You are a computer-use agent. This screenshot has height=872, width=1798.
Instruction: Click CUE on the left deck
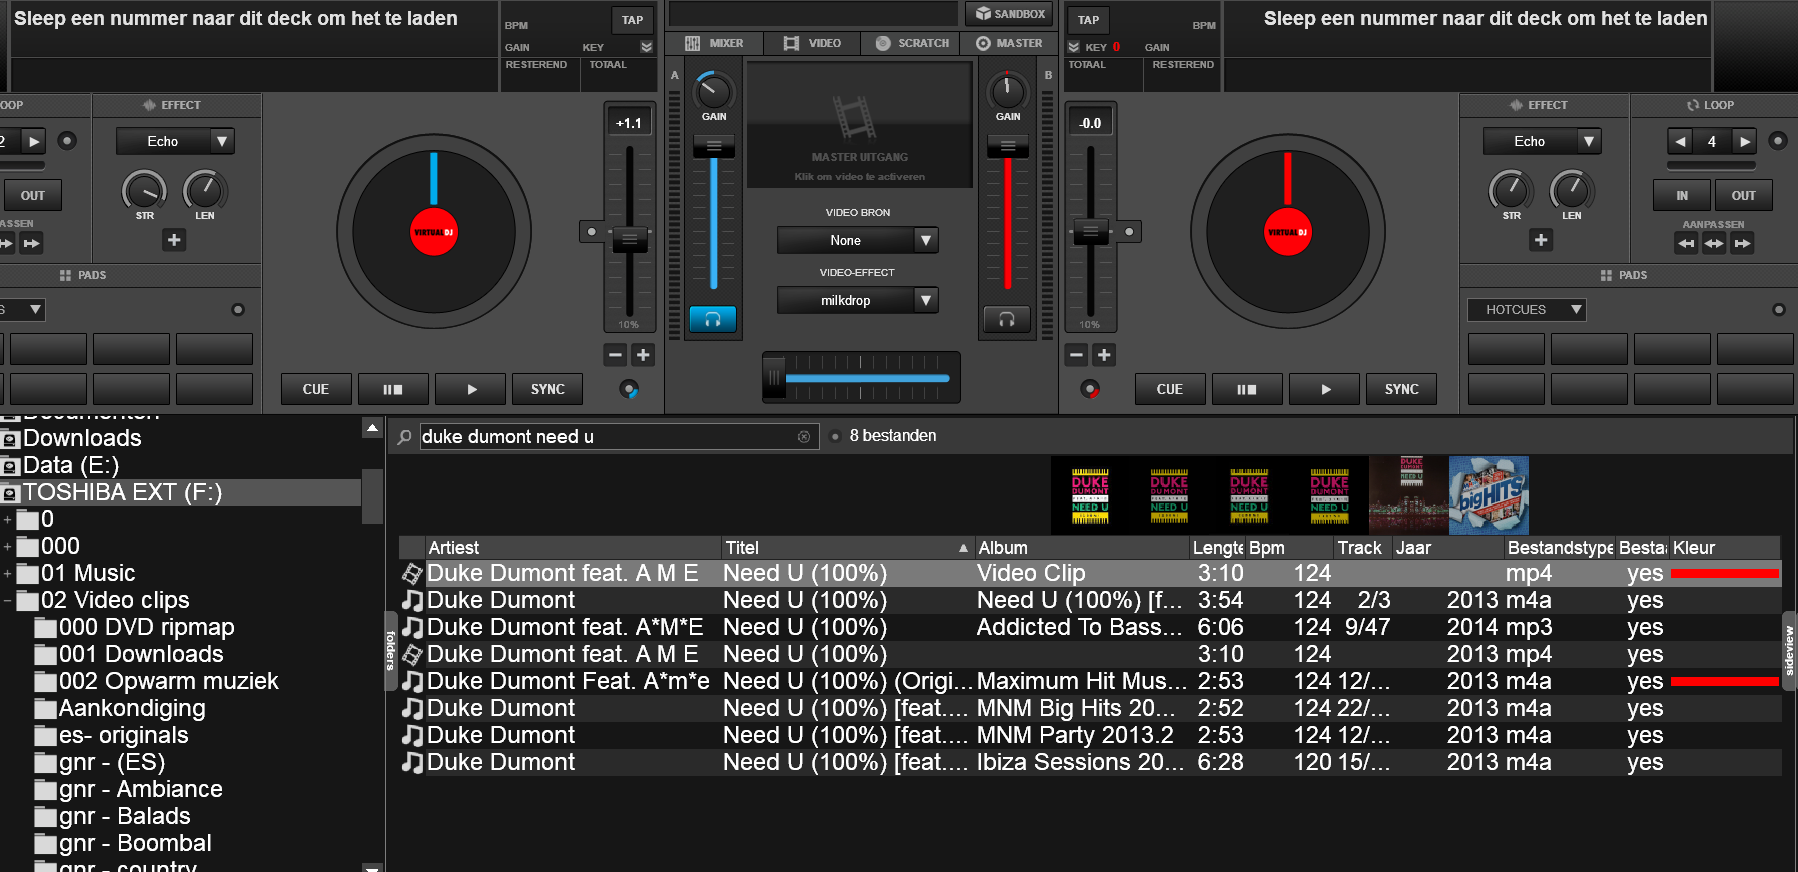(316, 389)
